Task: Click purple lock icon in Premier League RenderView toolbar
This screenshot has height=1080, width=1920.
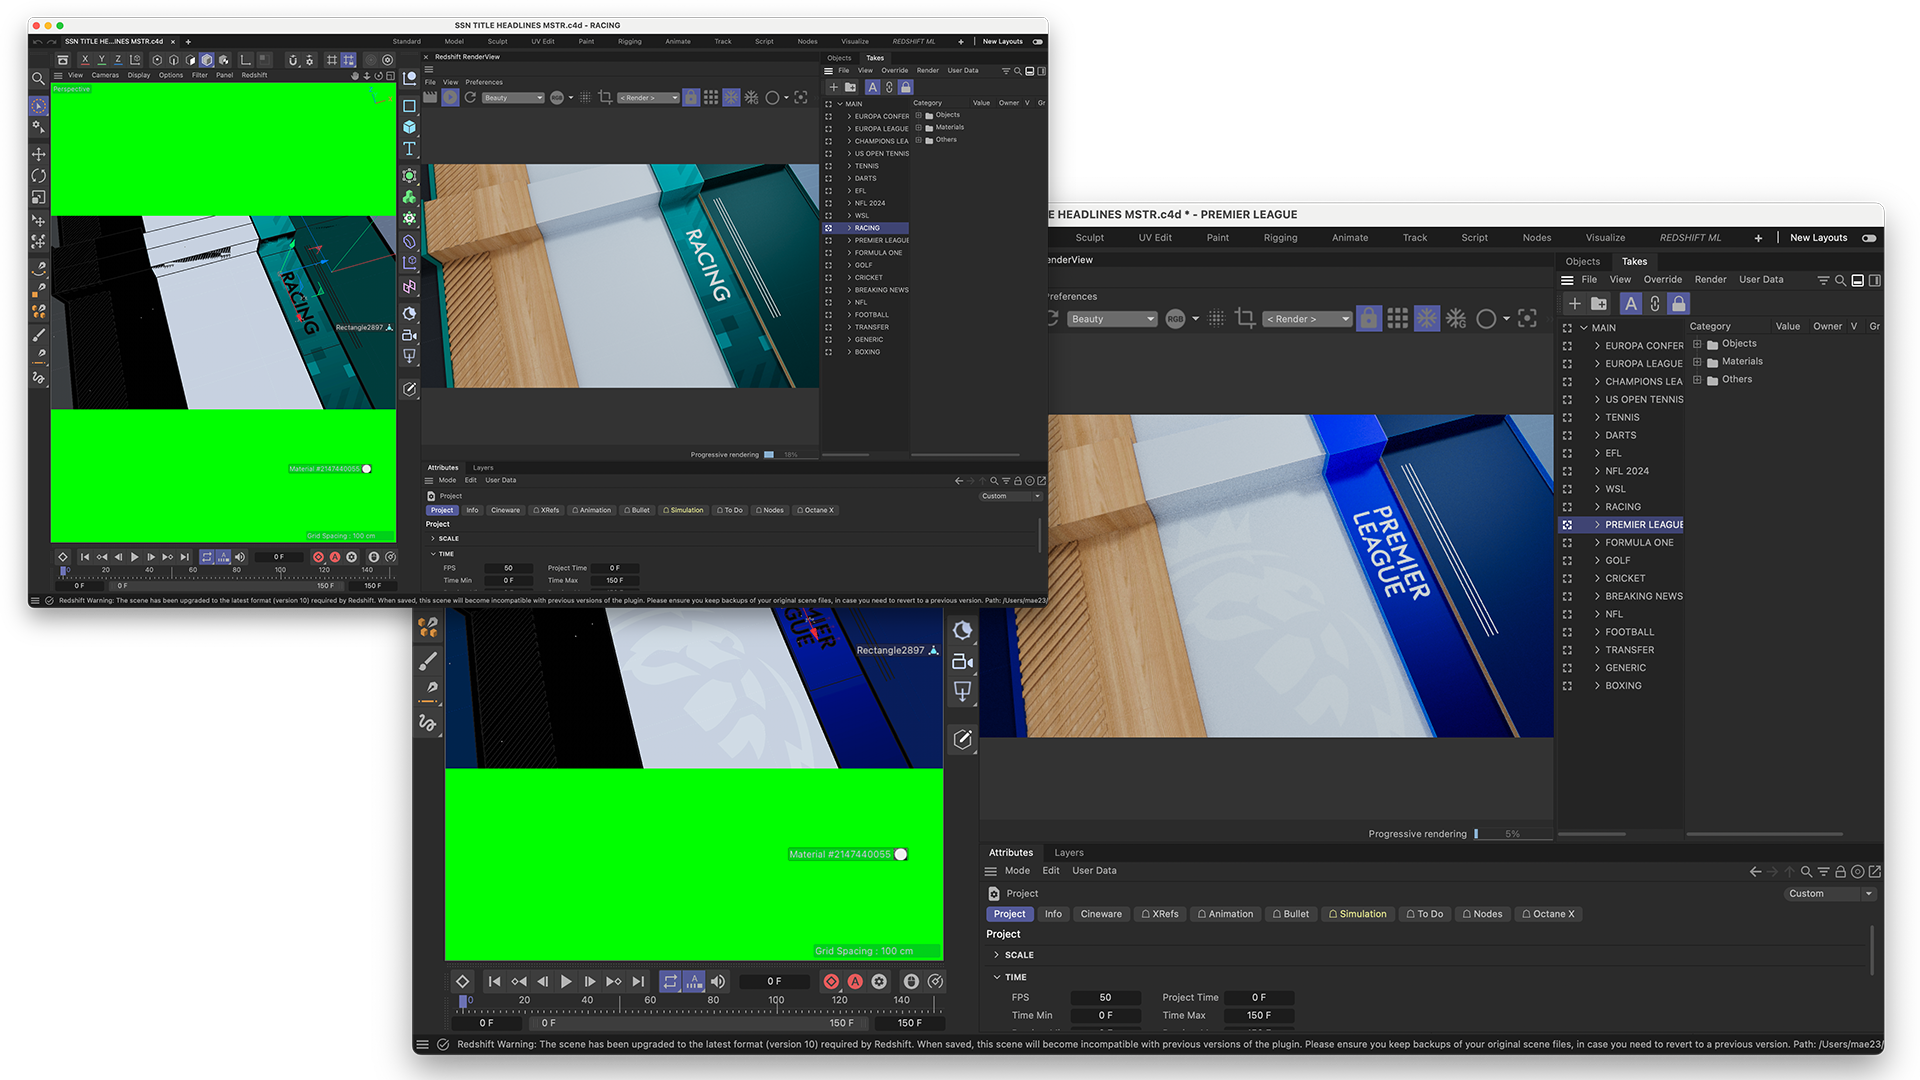Action: (x=1368, y=318)
